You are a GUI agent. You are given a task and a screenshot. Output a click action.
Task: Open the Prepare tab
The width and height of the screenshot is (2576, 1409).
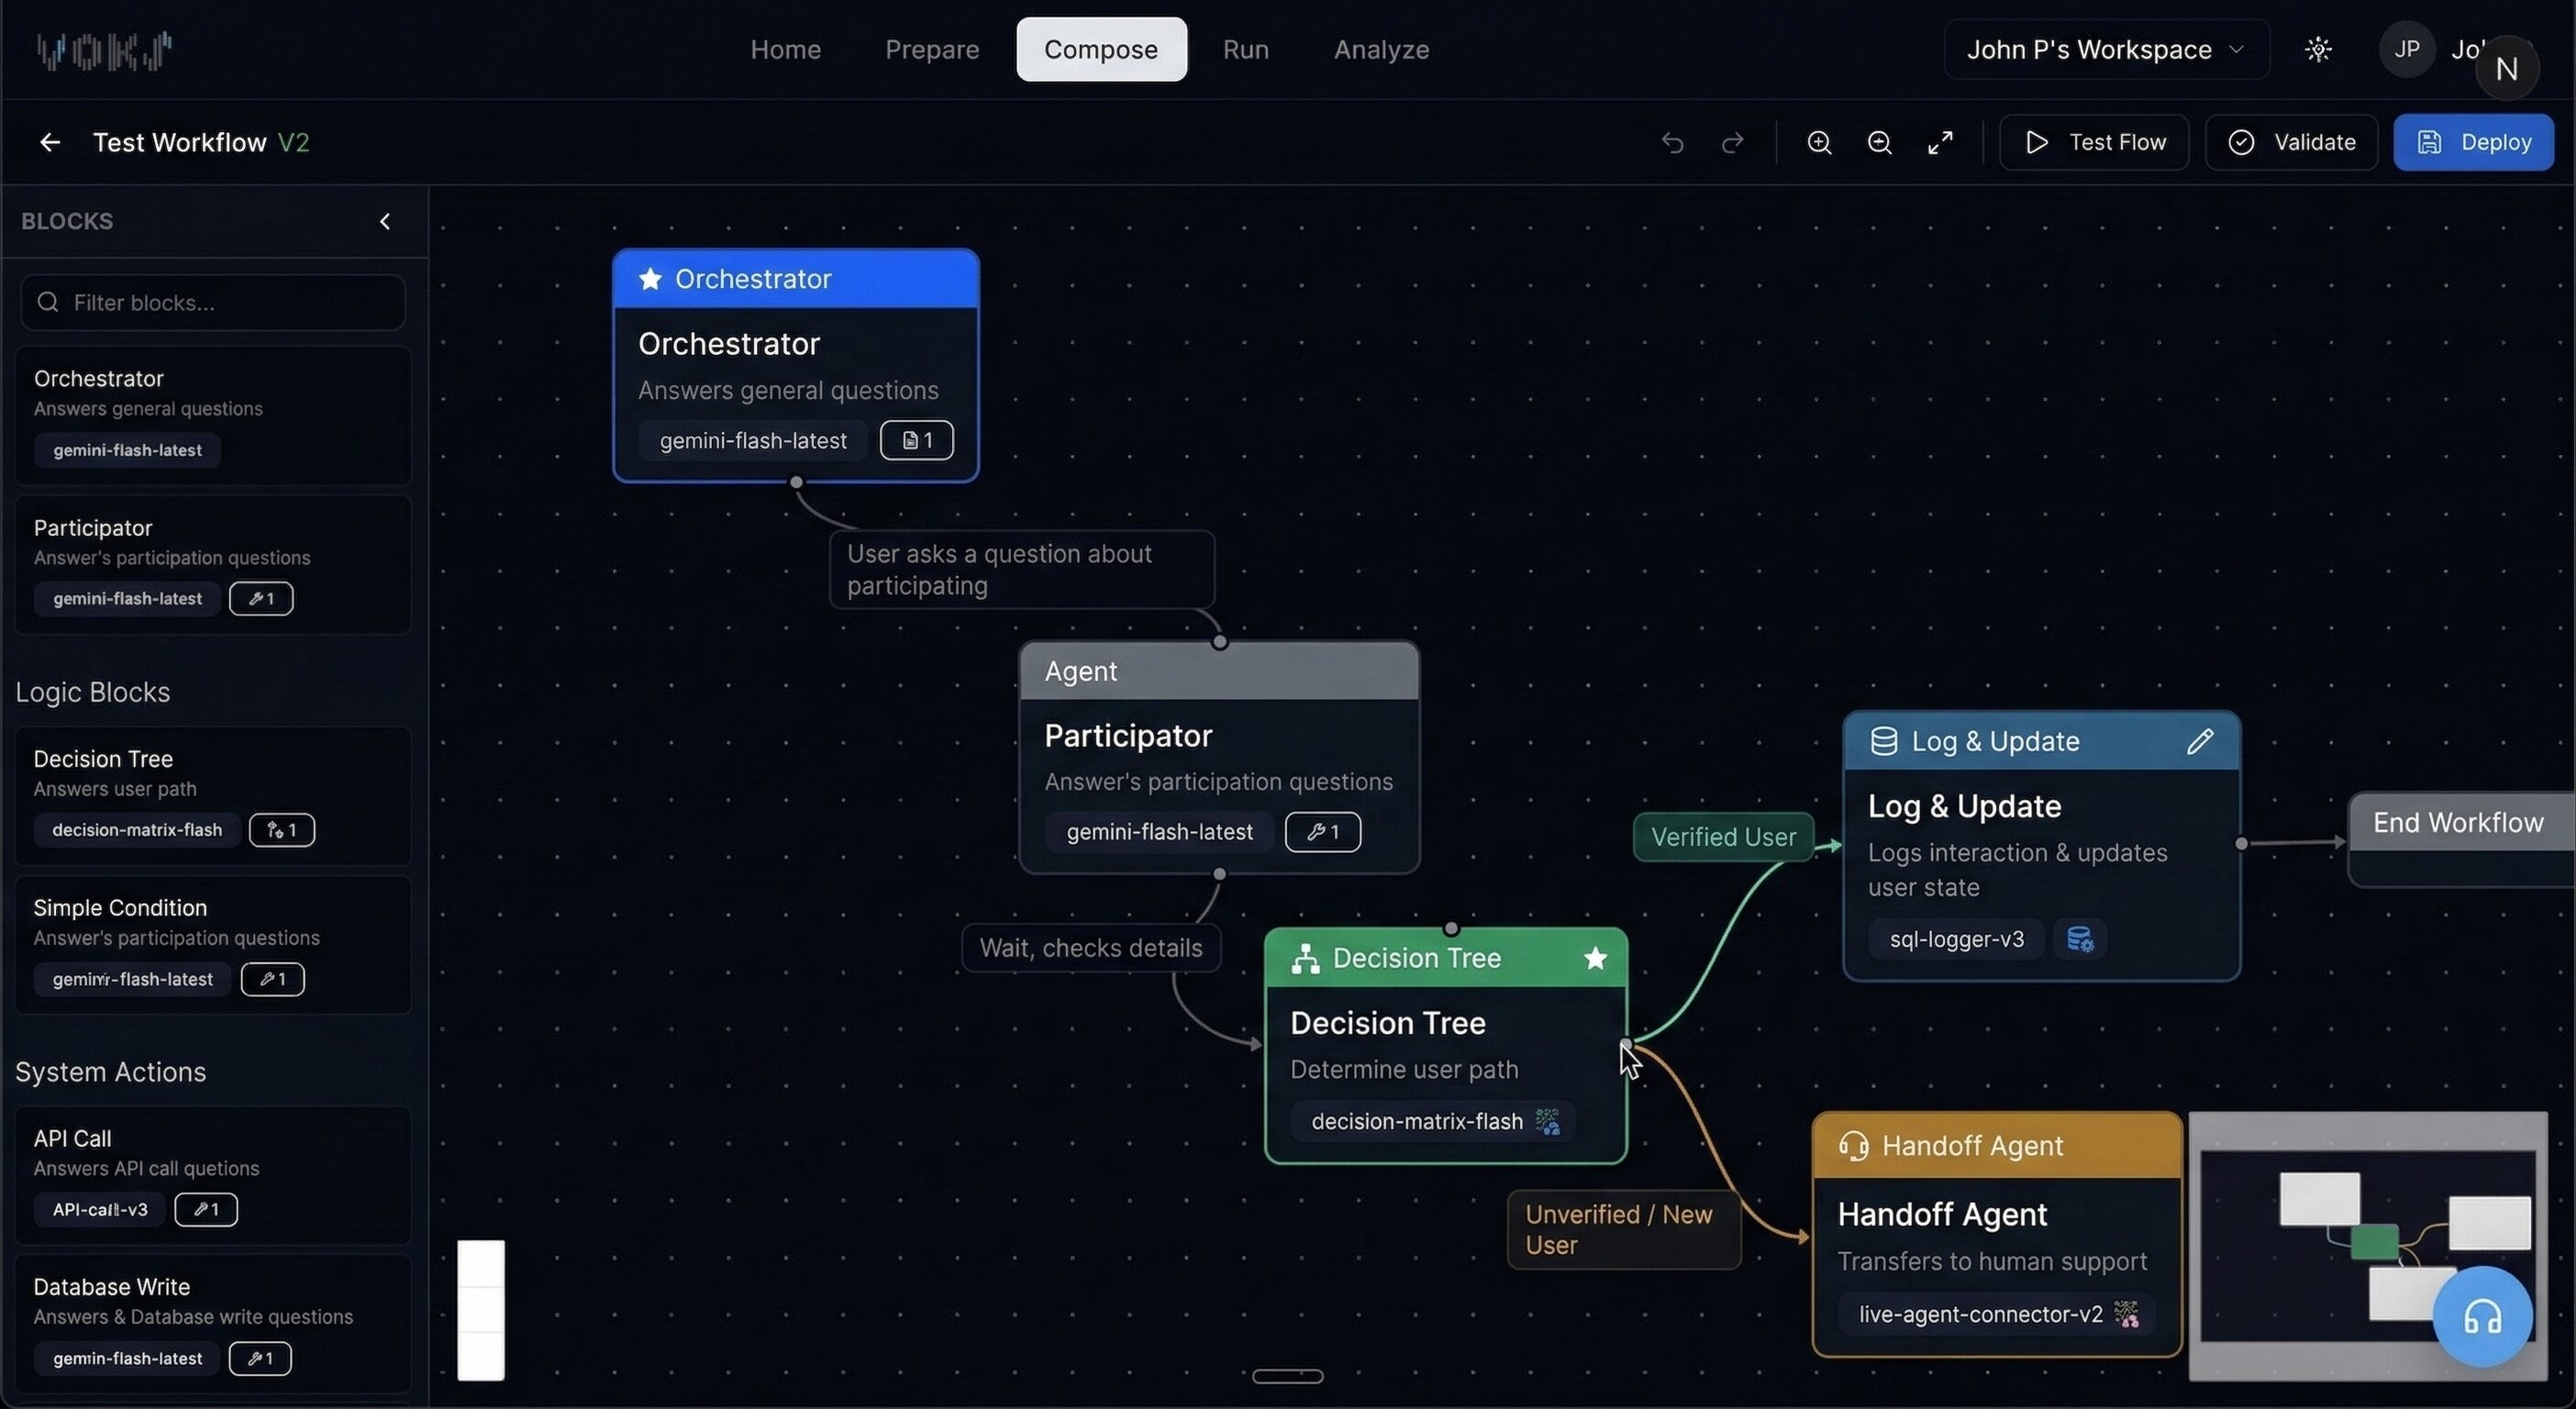[931, 49]
